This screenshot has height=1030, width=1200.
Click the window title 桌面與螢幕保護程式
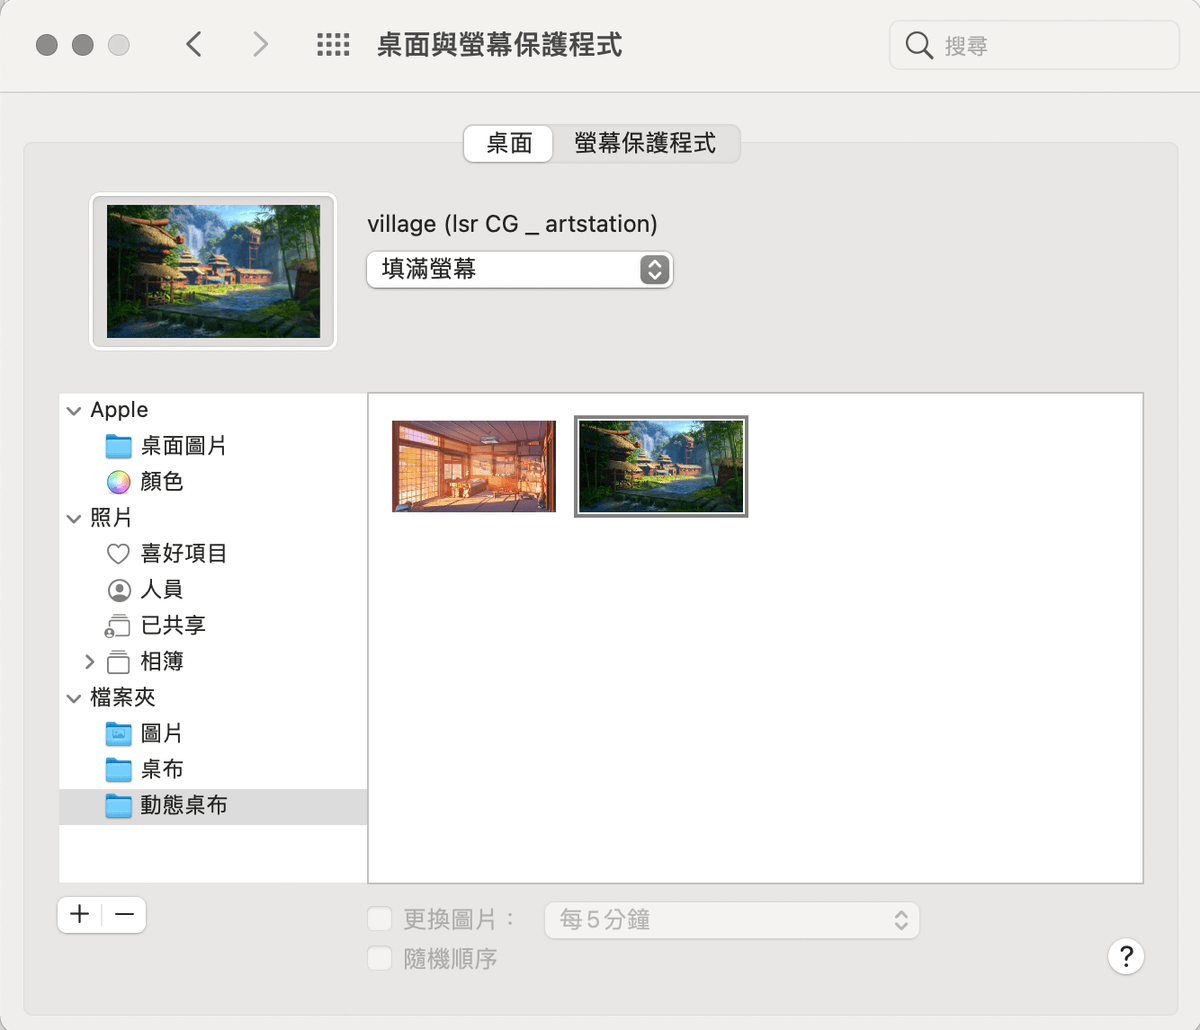499,45
